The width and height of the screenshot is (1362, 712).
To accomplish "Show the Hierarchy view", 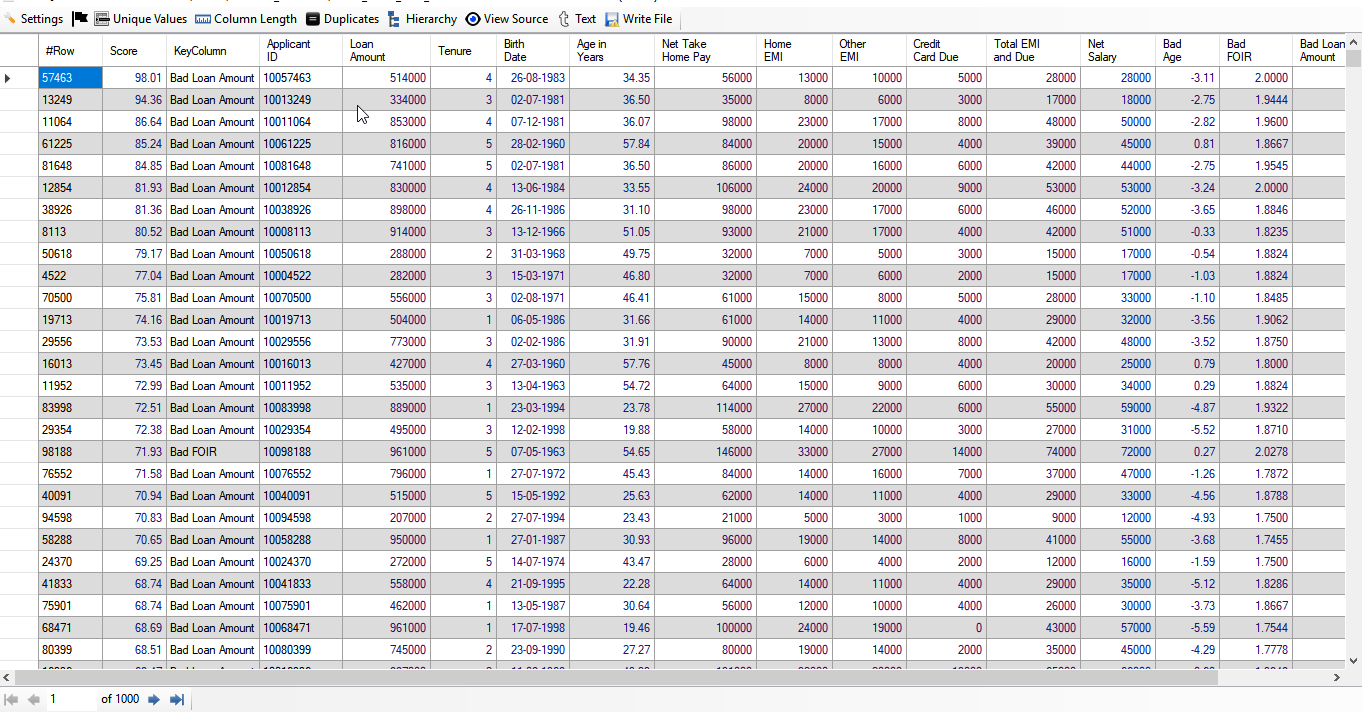I will point(422,19).
